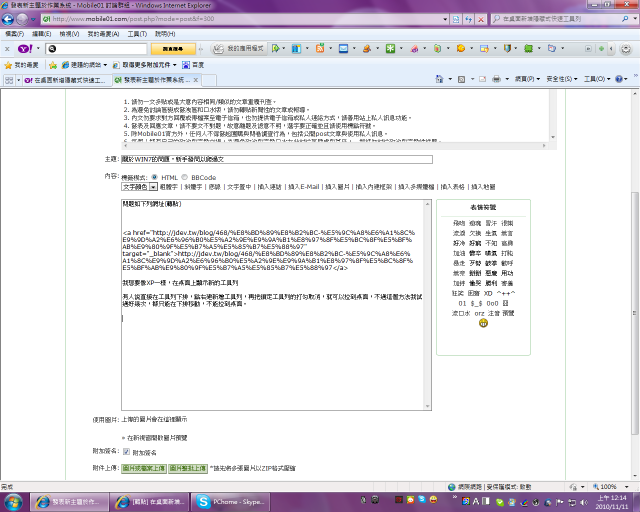
Task: Click the search magnifier in IE search box
Action: (624, 19)
